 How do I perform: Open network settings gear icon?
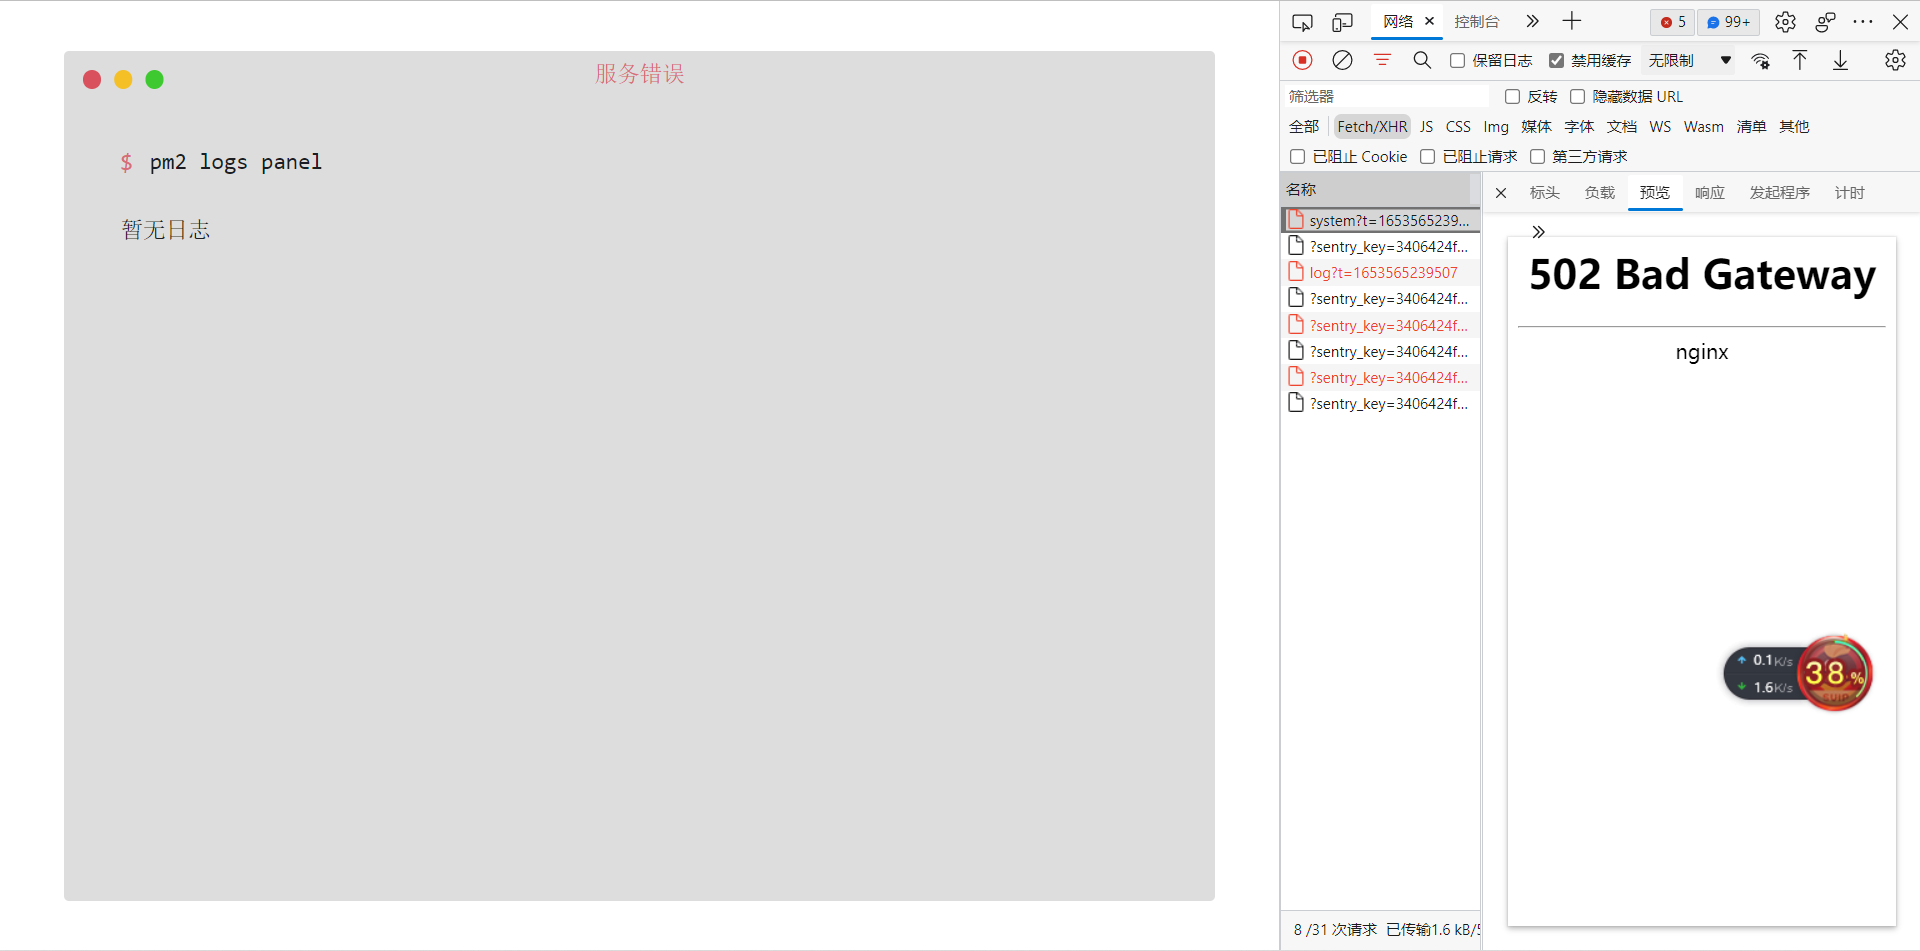point(1895,60)
